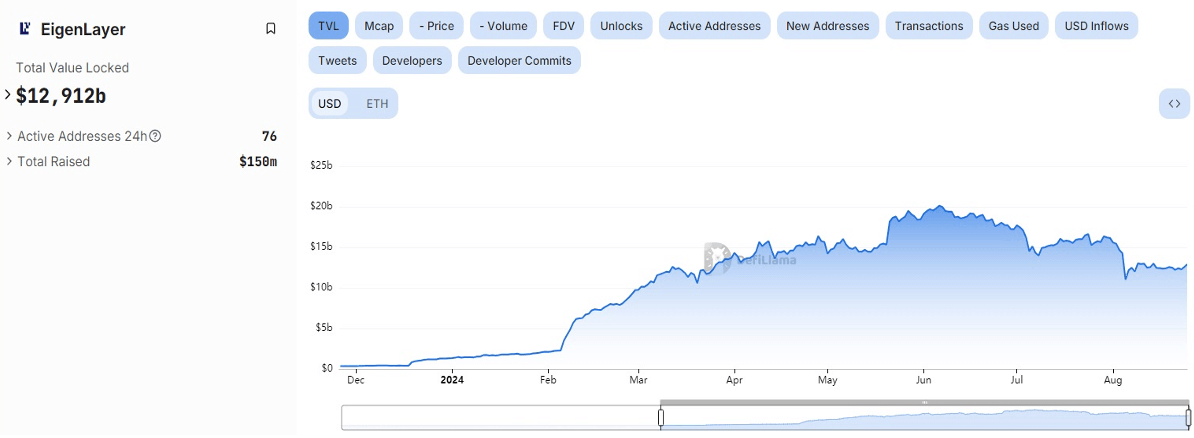Turn on the FDV metric
The width and height of the screenshot is (1194, 438).
coord(563,26)
